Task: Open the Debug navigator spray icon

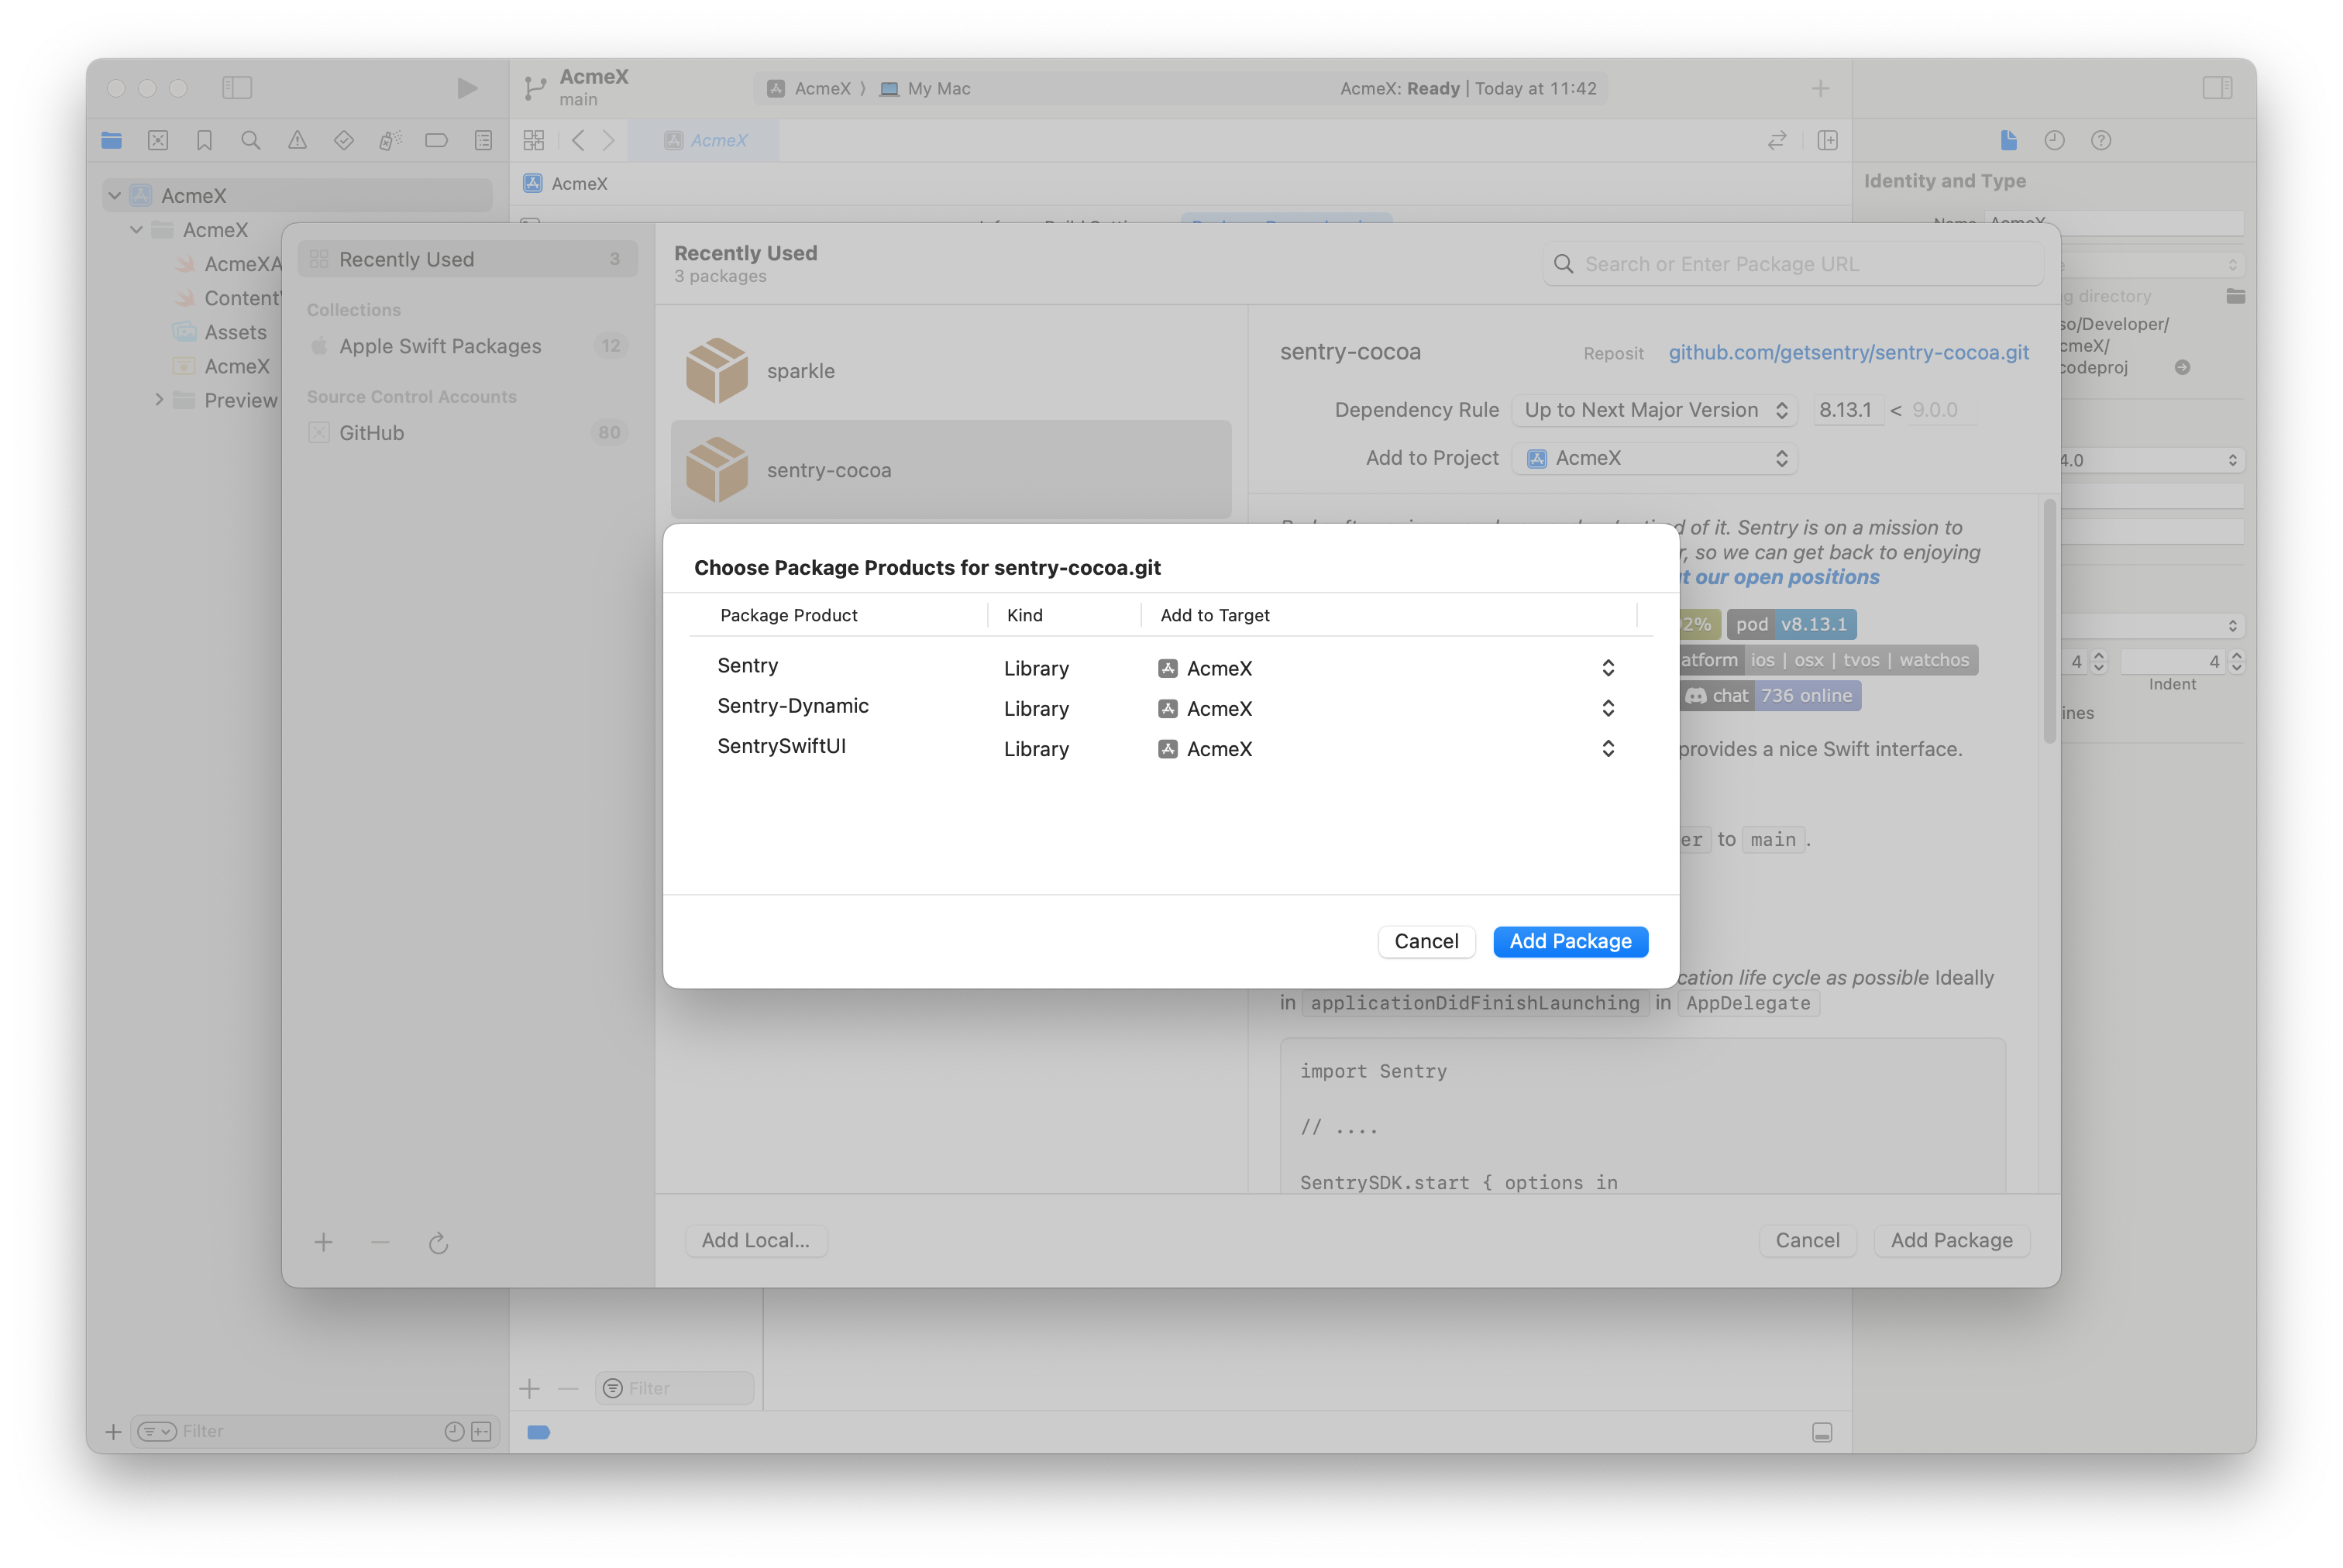Action: coord(390,140)
